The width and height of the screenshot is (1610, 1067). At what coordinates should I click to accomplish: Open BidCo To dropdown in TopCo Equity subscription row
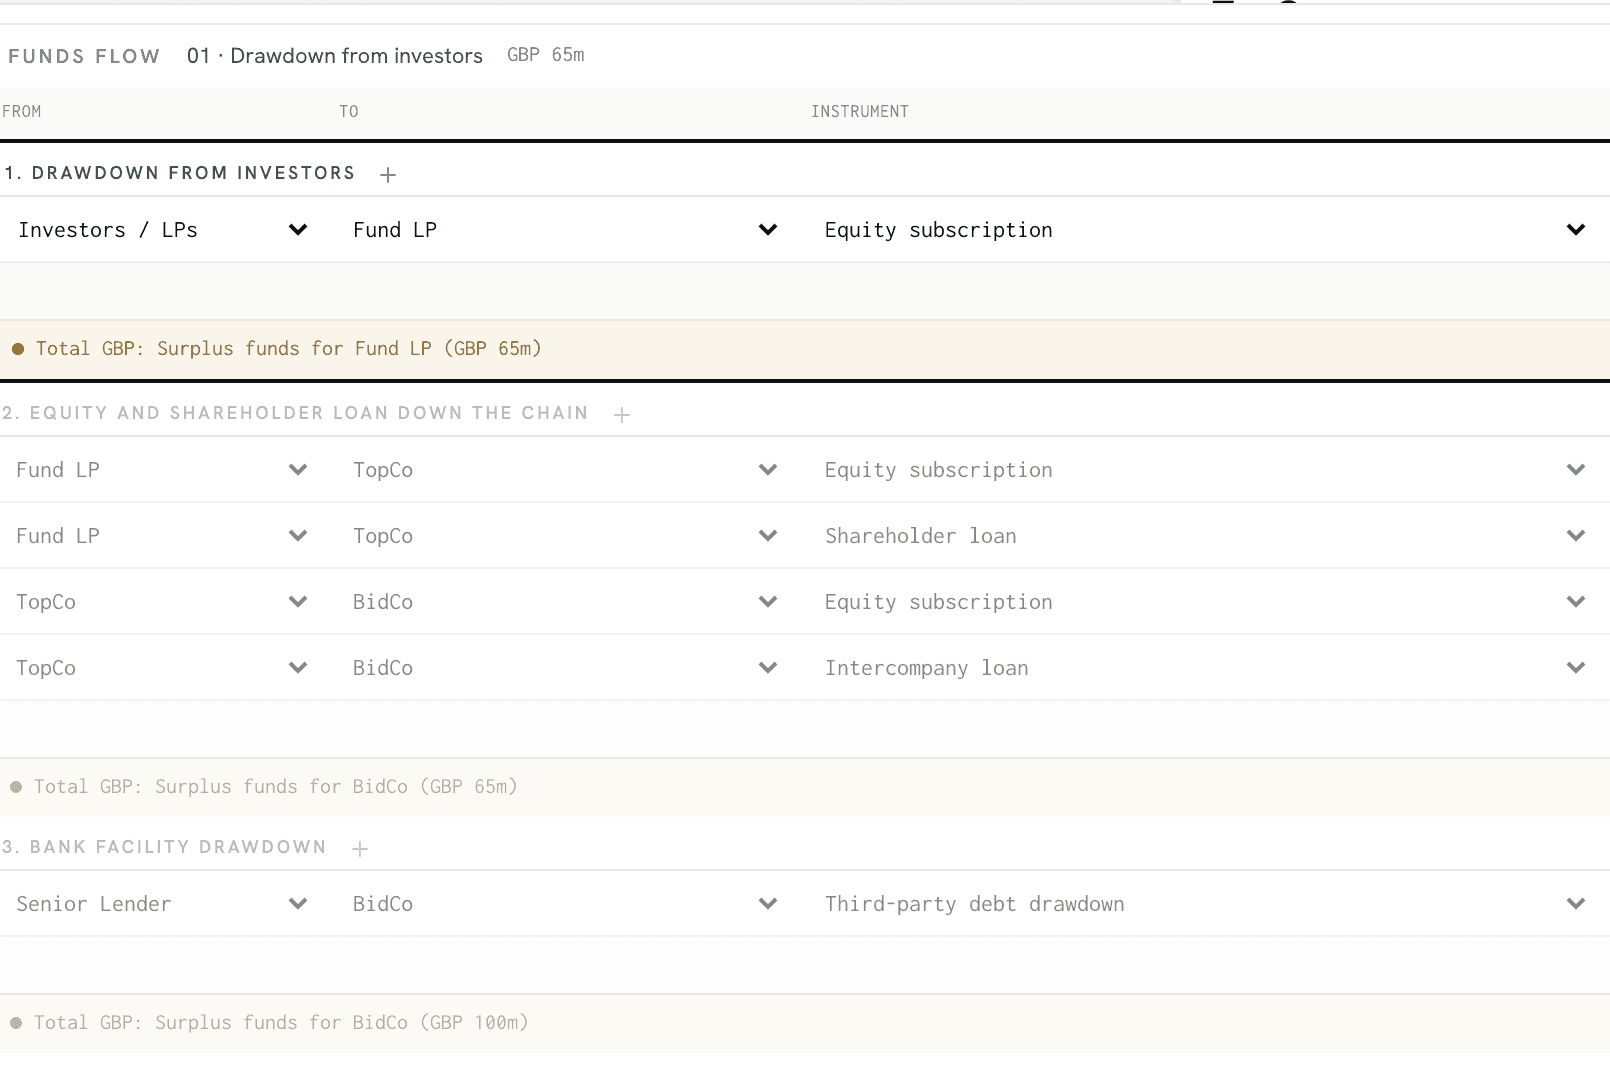(x=565, y=602)
